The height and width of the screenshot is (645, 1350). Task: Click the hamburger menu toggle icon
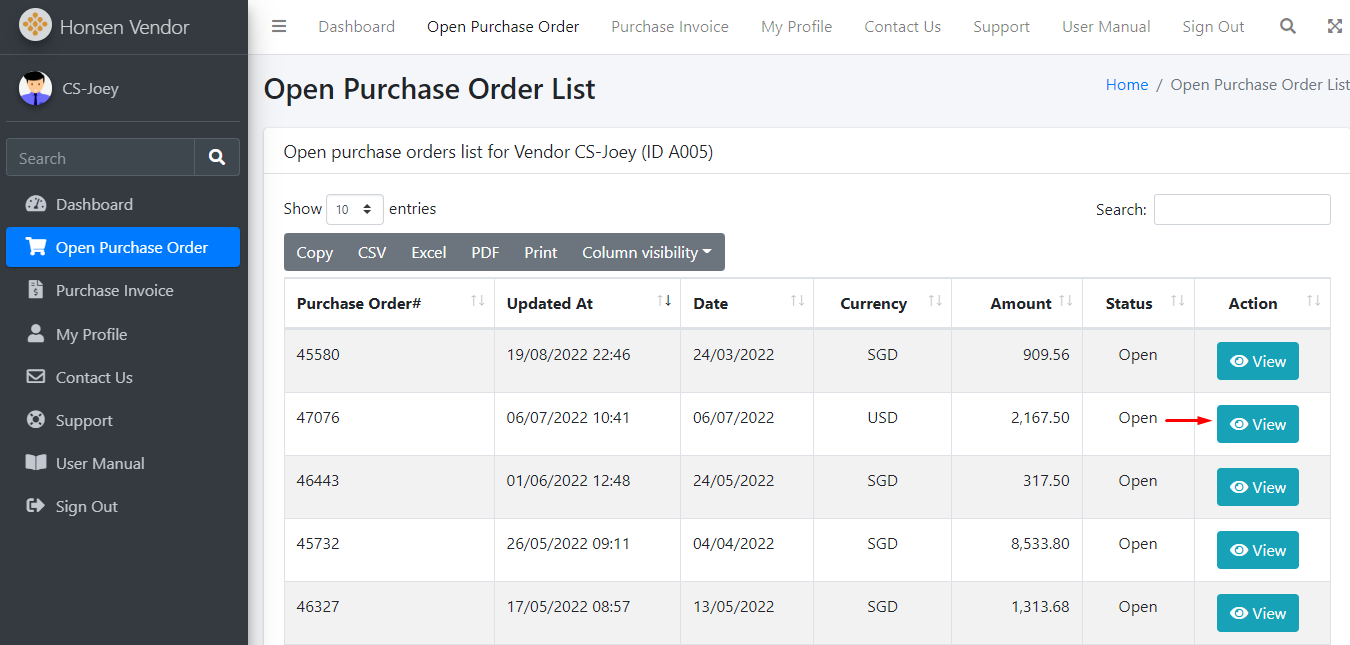point(279,27)
